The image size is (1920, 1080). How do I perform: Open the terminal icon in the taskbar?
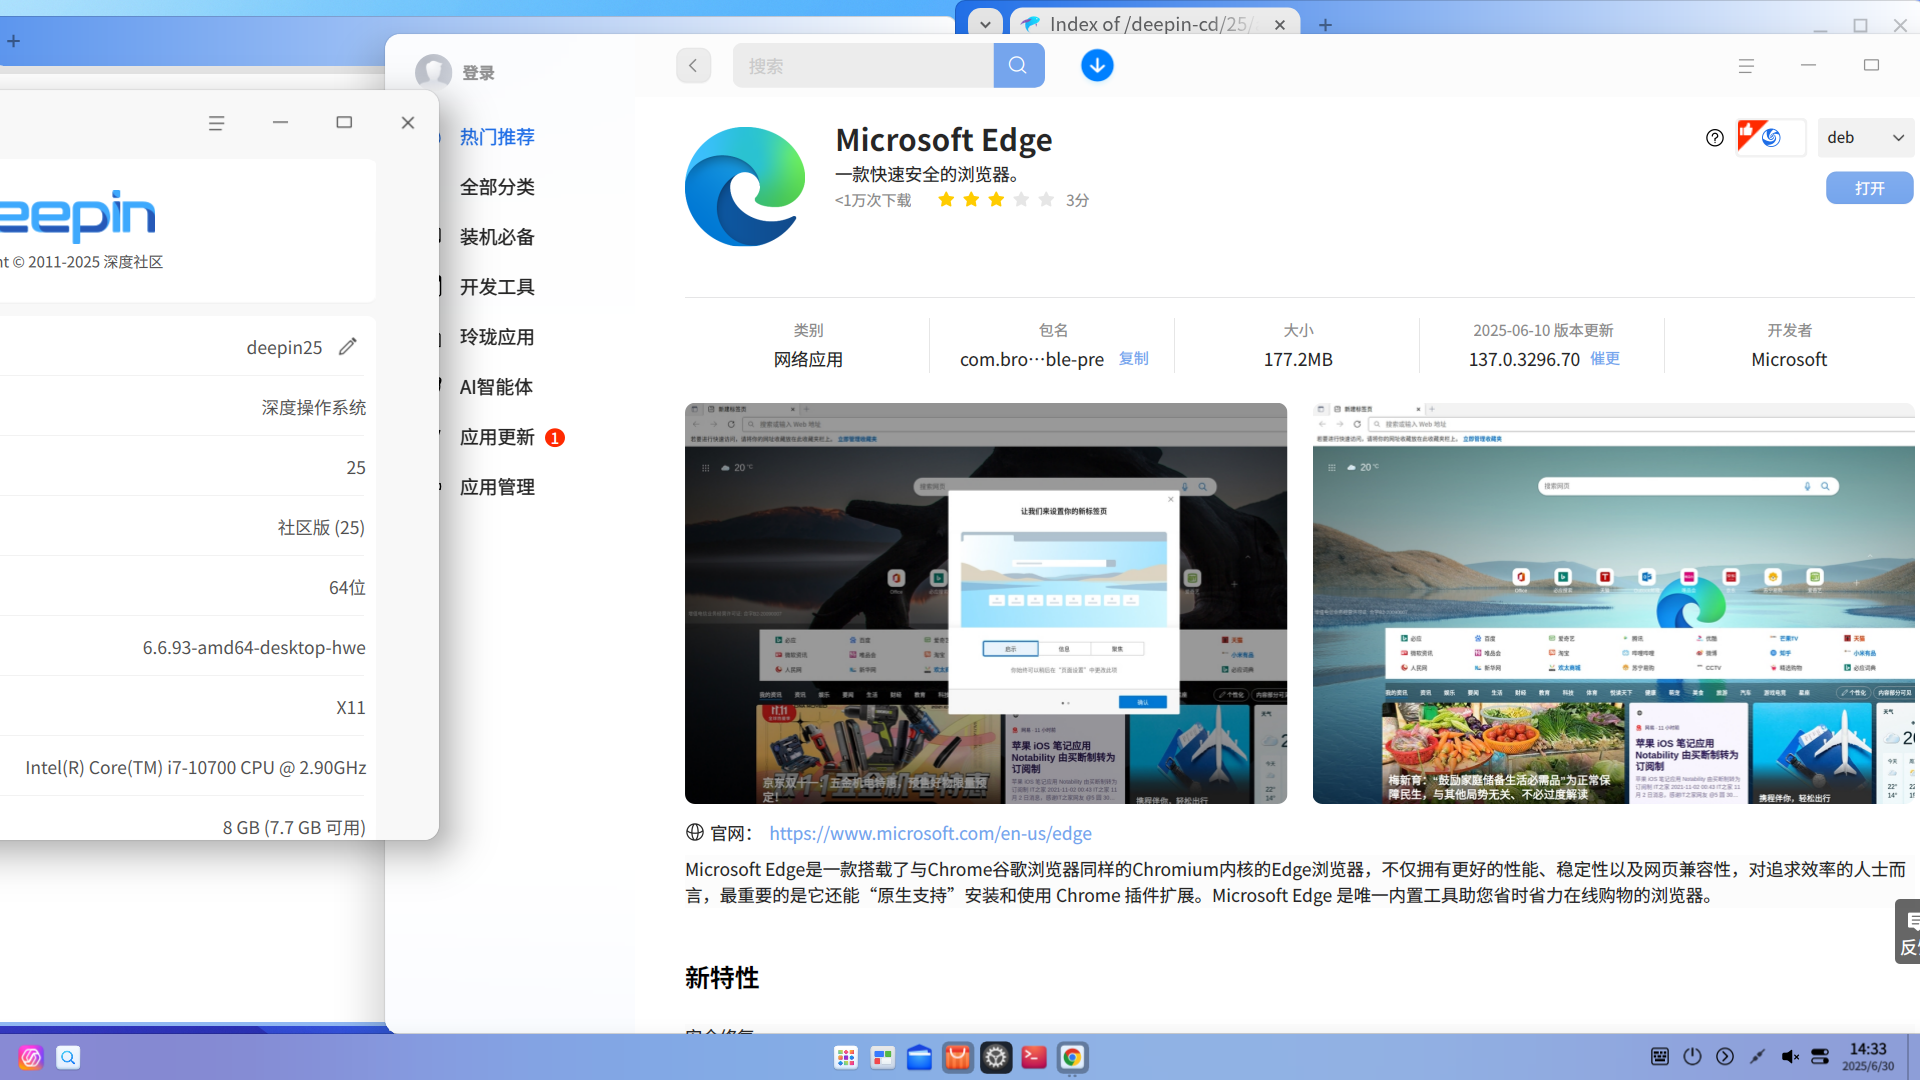pyautogui.click(x=1034, y=1057)
